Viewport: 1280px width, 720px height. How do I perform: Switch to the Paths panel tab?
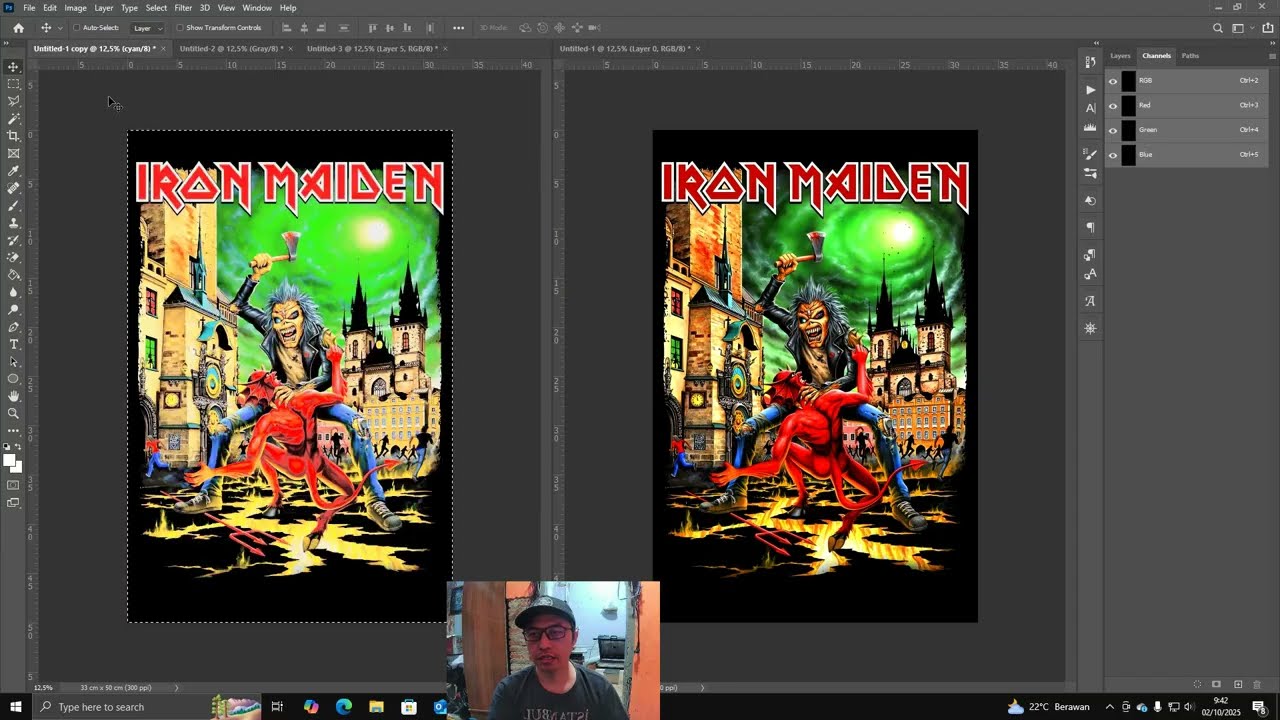(1190, 56)
